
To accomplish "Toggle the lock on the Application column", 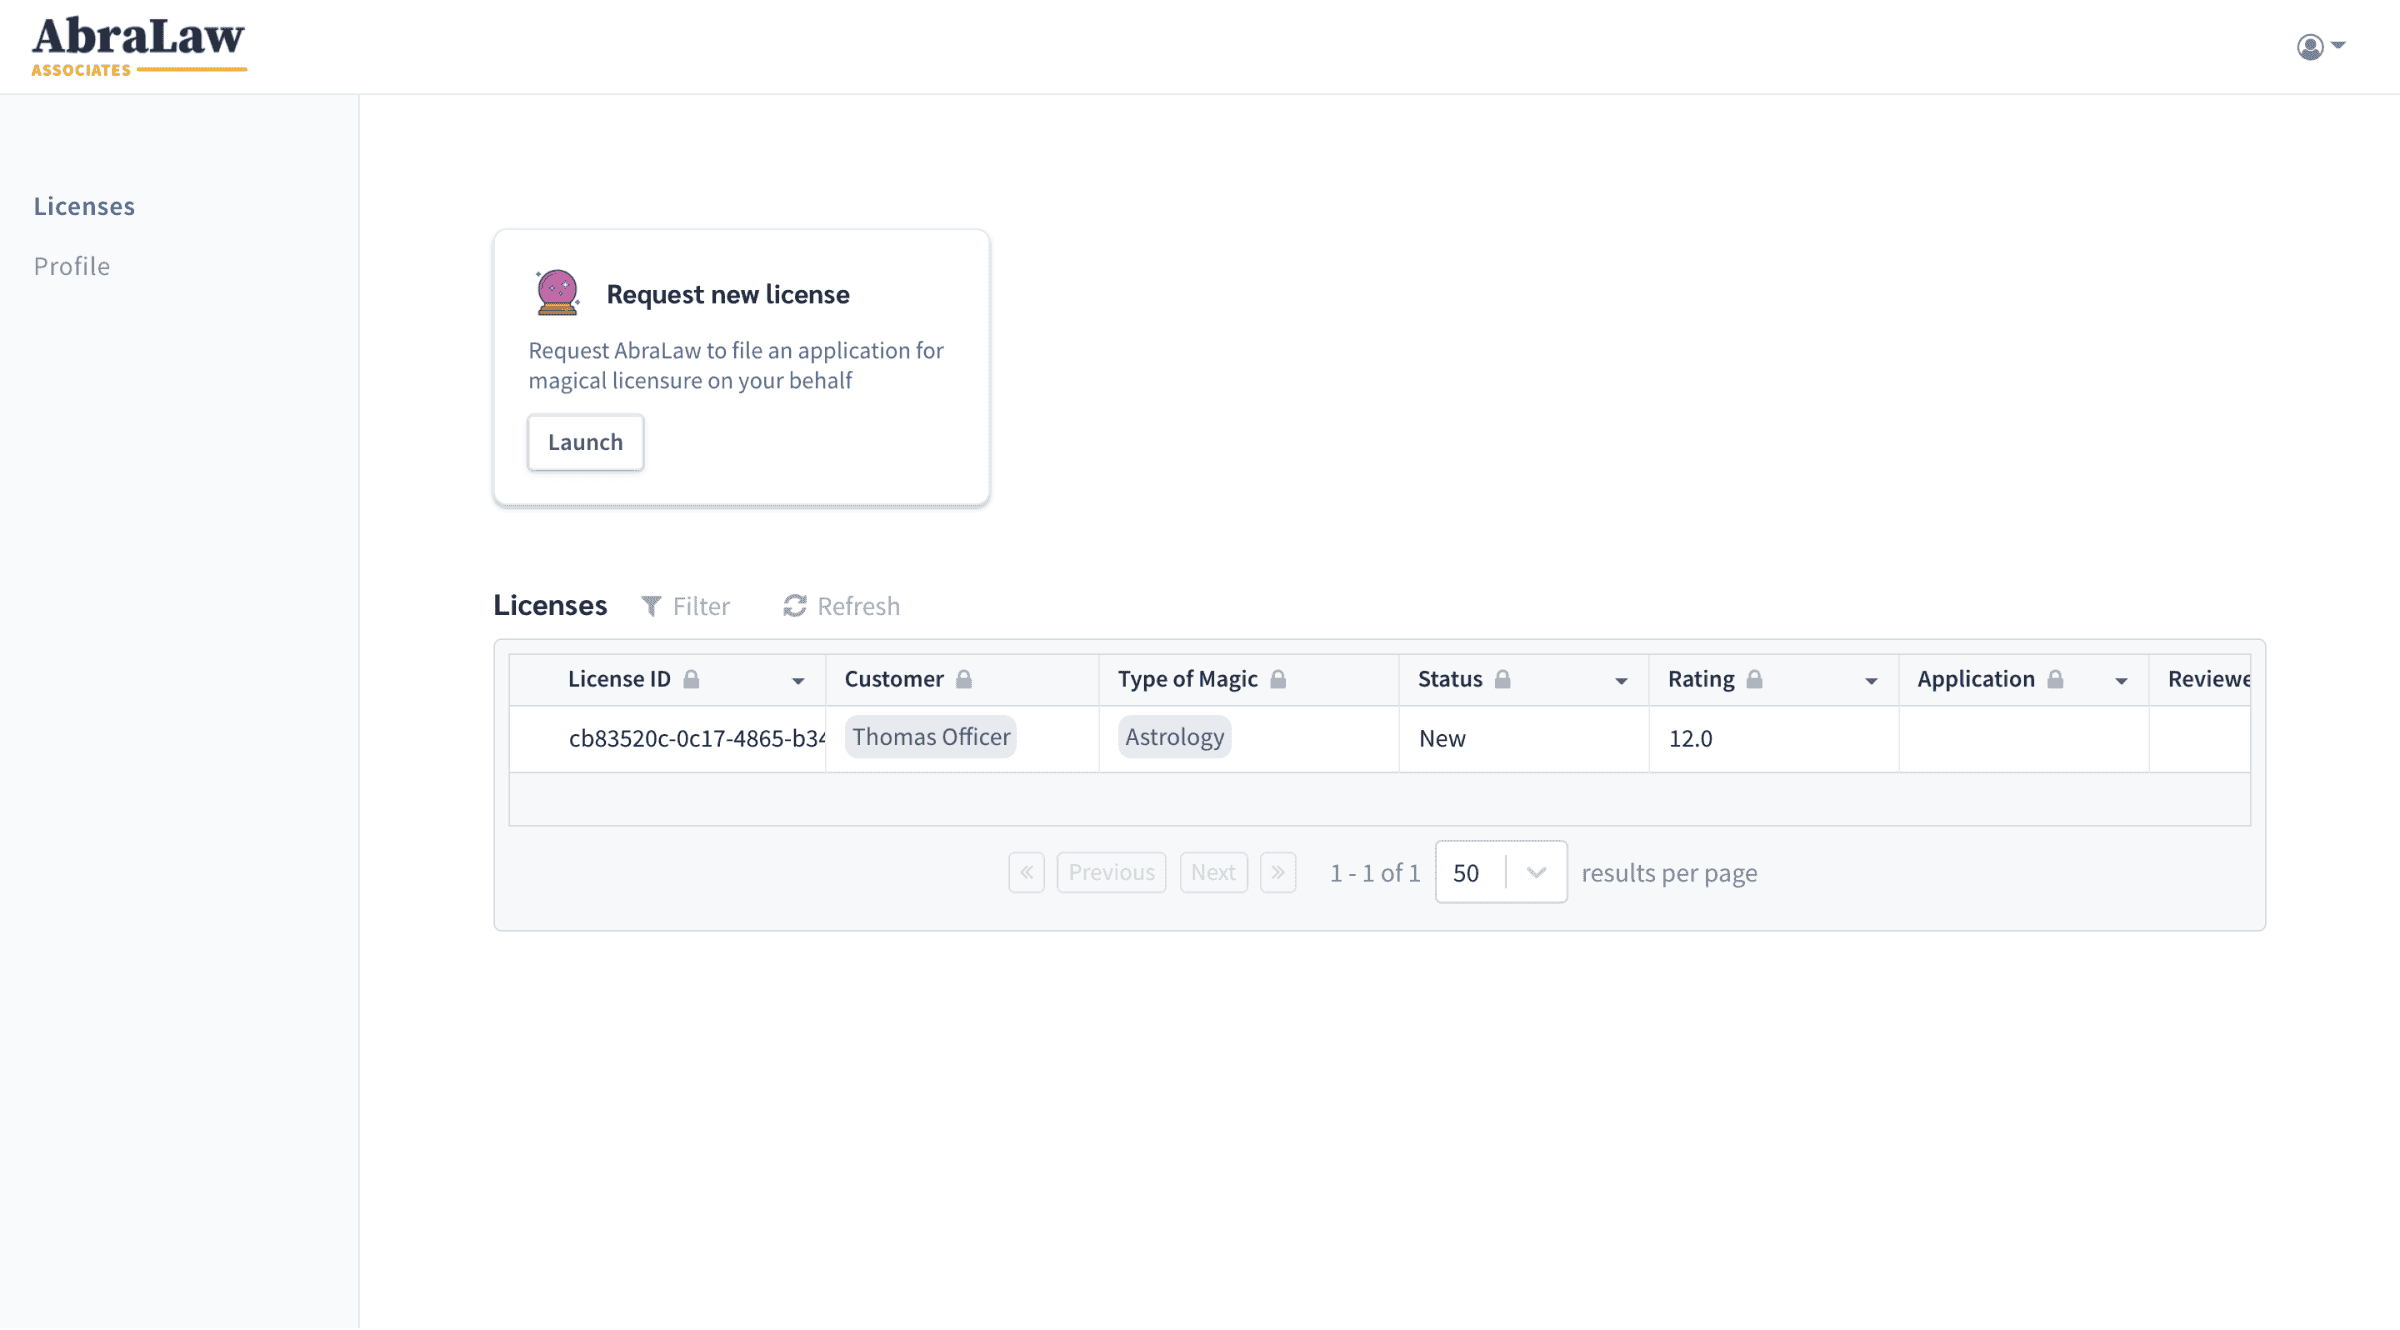I will 2055,678.
